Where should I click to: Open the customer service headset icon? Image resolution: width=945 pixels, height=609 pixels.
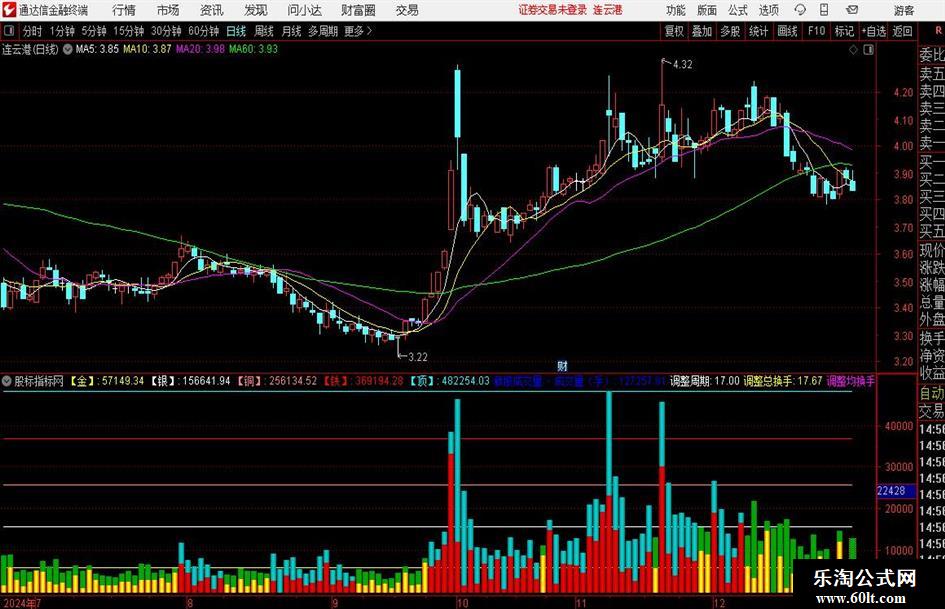[800, 10]
